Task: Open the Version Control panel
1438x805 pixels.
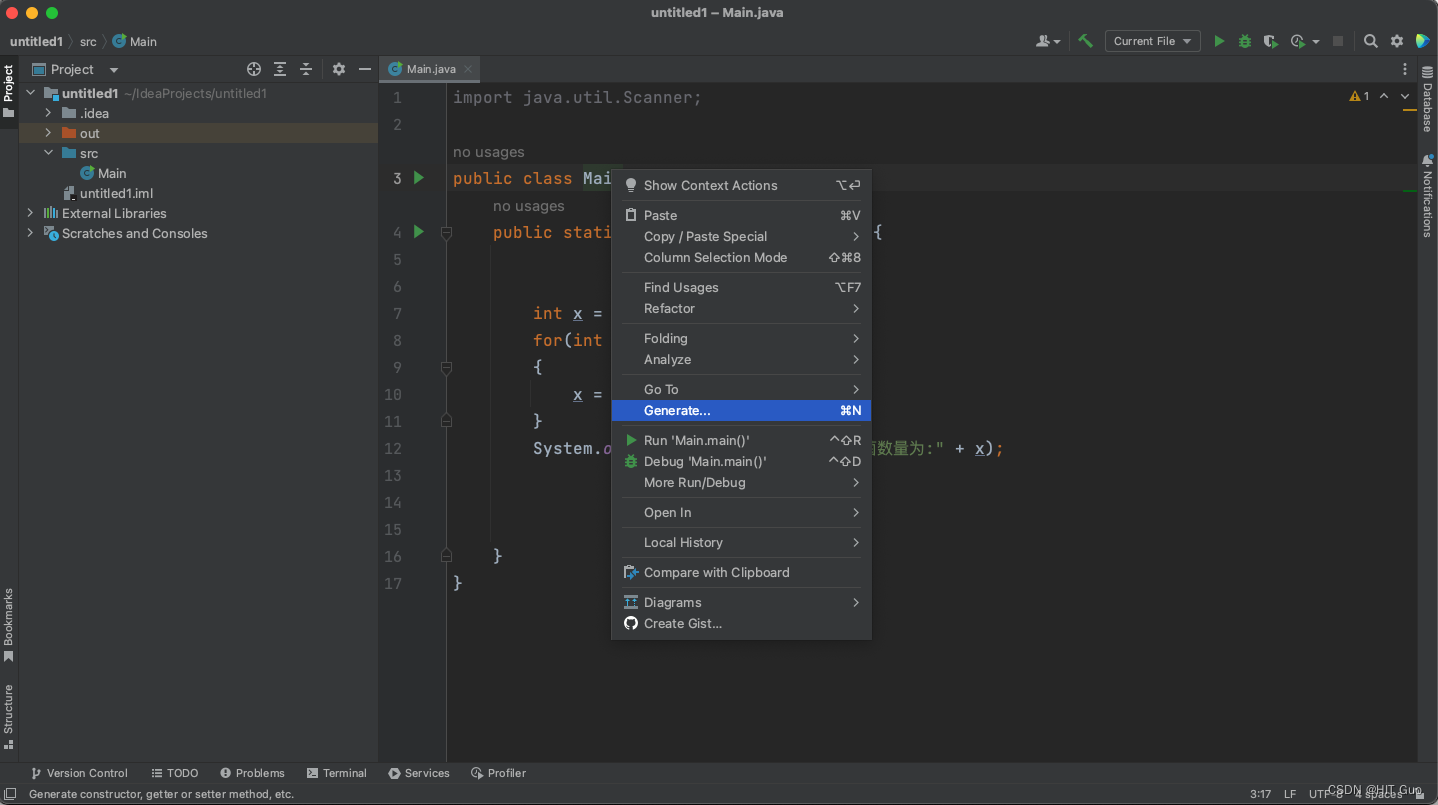Action: pos(79,772)
